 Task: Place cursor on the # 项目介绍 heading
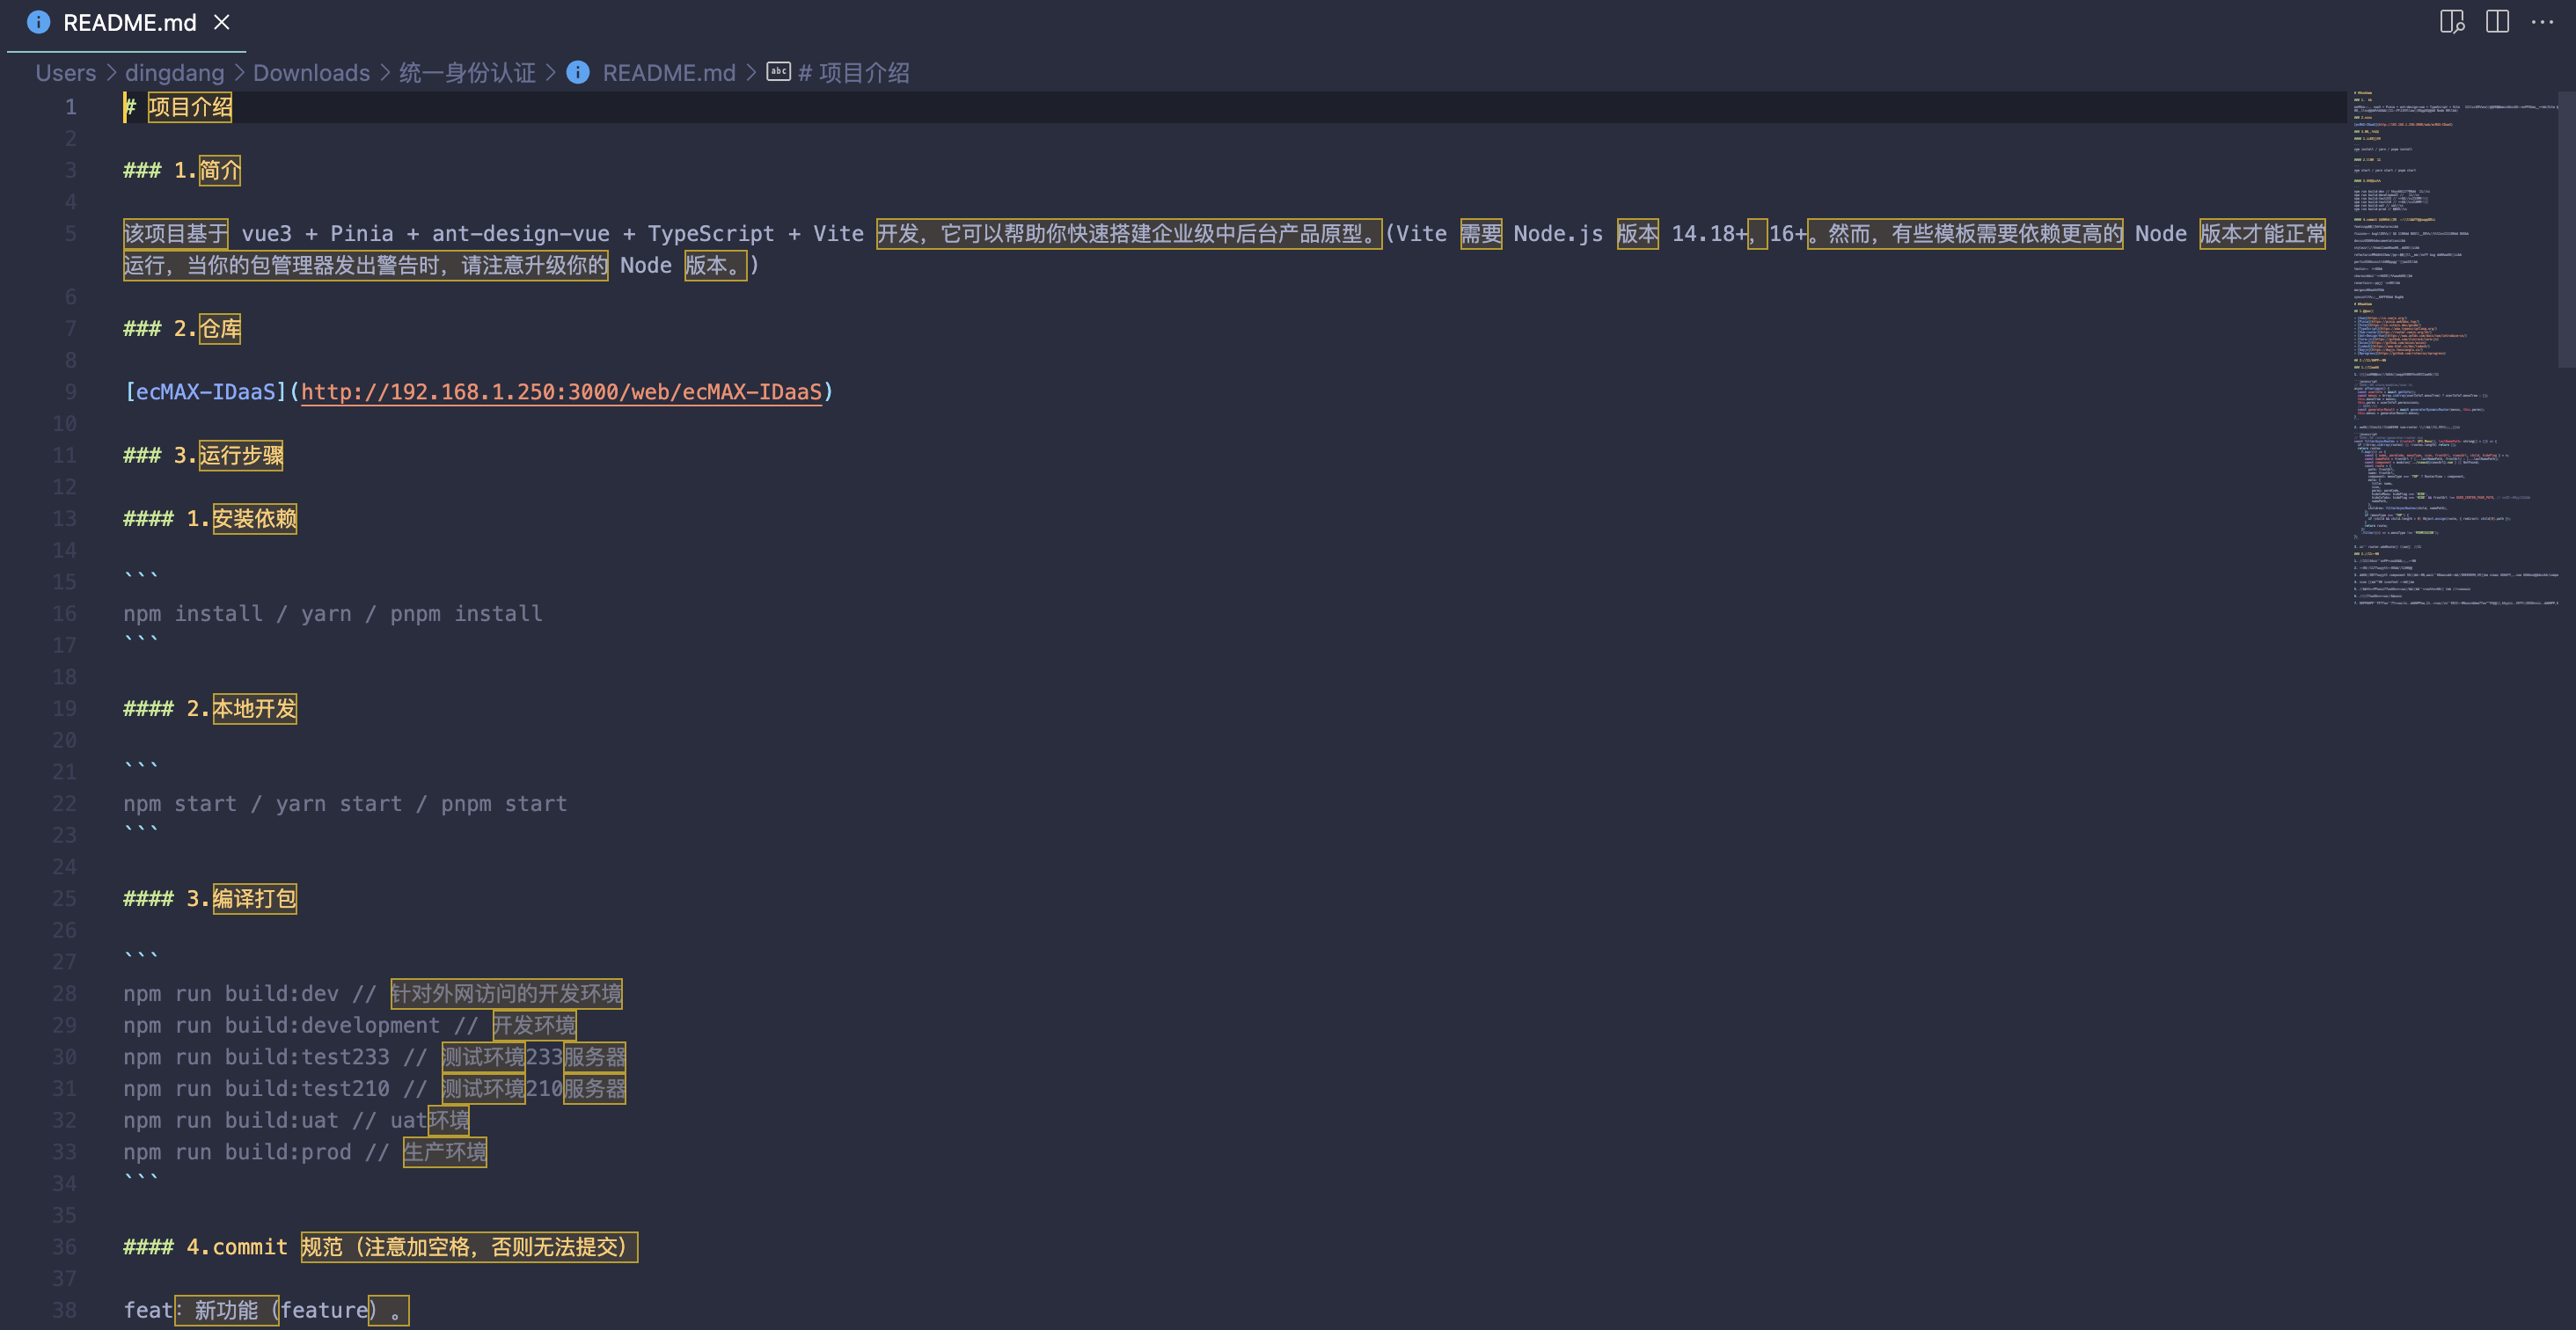178,107
